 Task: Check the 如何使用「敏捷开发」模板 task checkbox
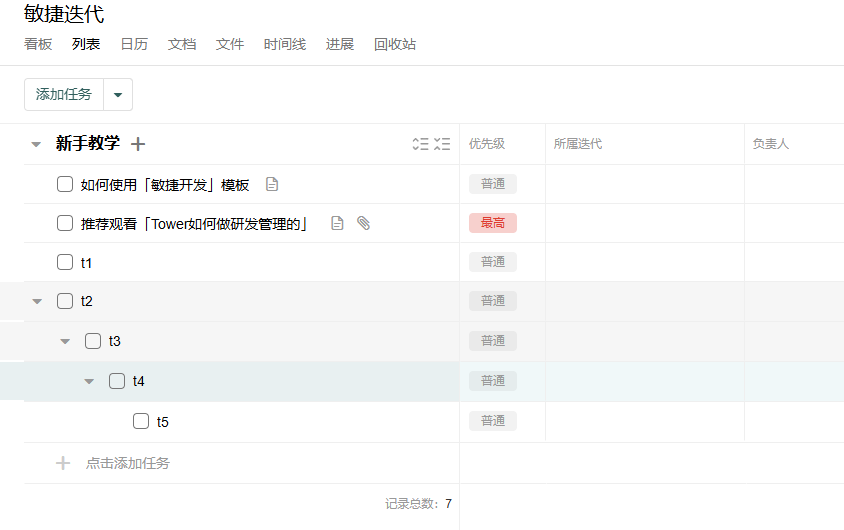click(x=65, y=184)
